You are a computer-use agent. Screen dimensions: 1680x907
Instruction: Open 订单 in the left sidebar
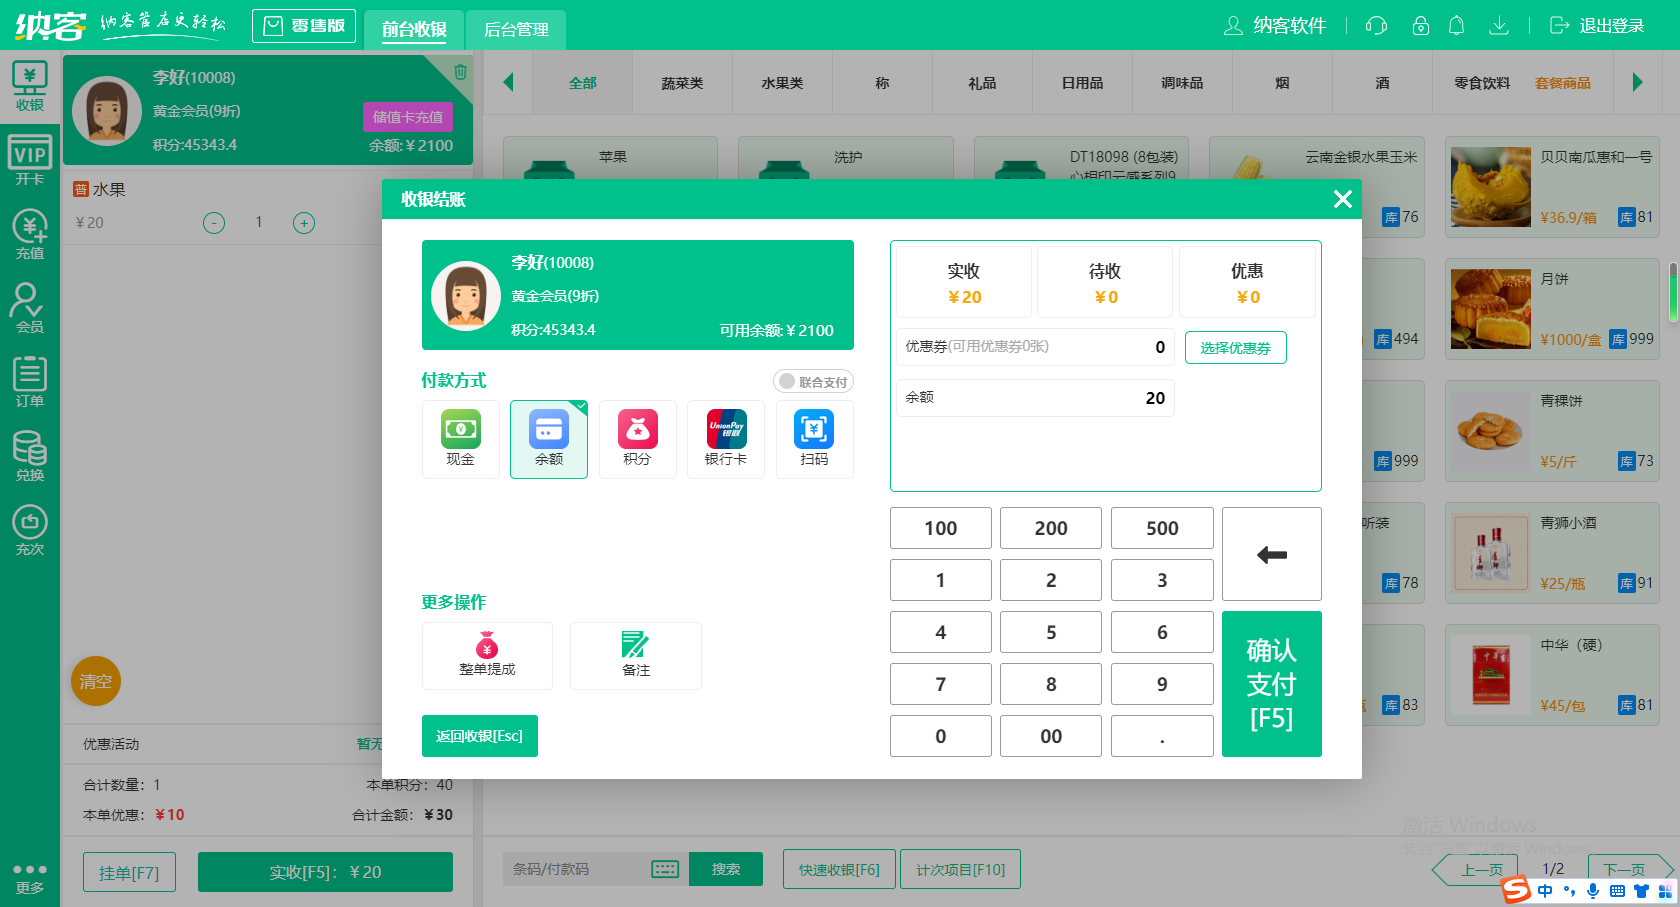[30, 380]
